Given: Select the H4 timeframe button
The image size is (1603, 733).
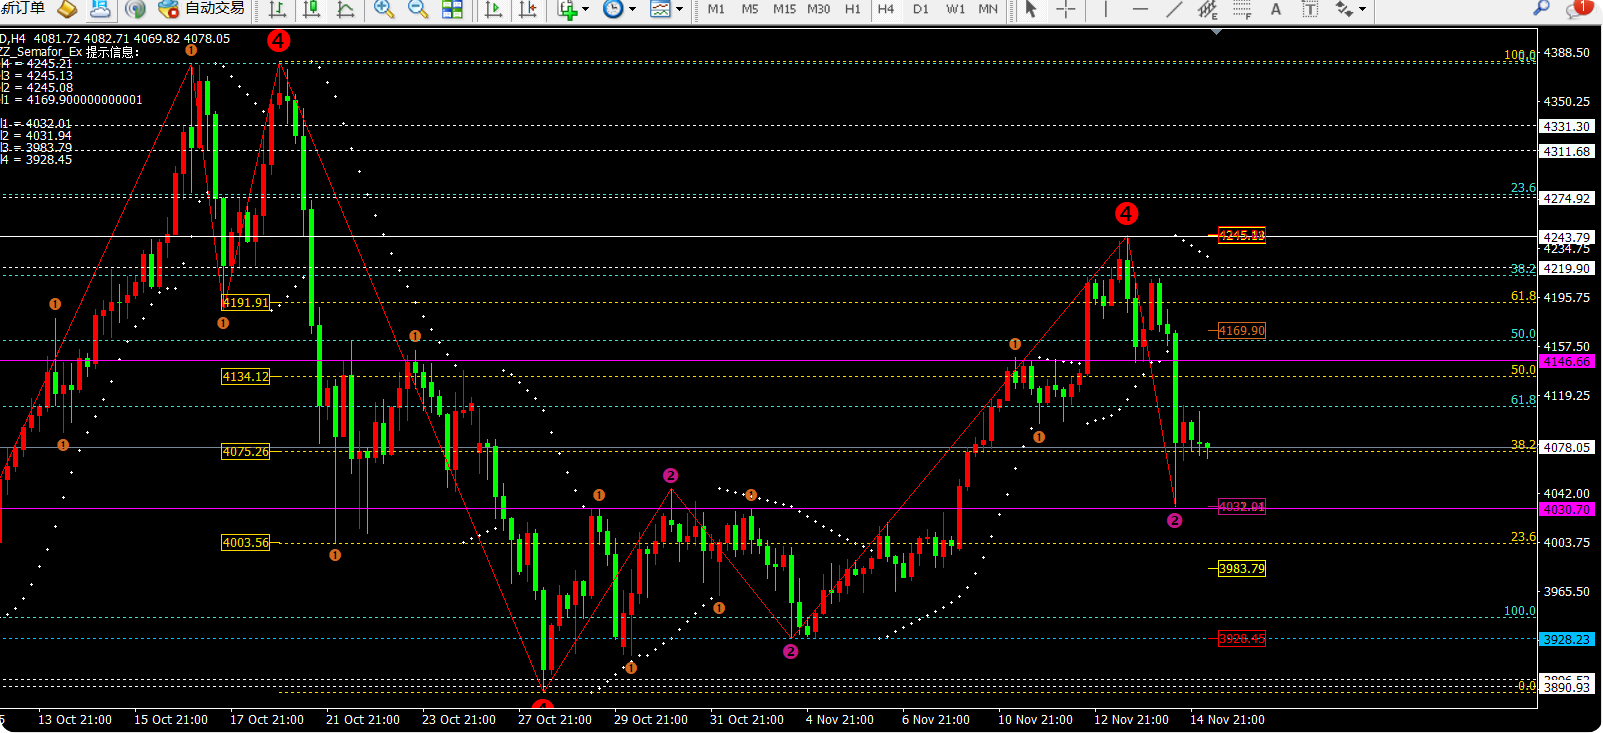Looking at the screenshot, I should pos(886,9).
